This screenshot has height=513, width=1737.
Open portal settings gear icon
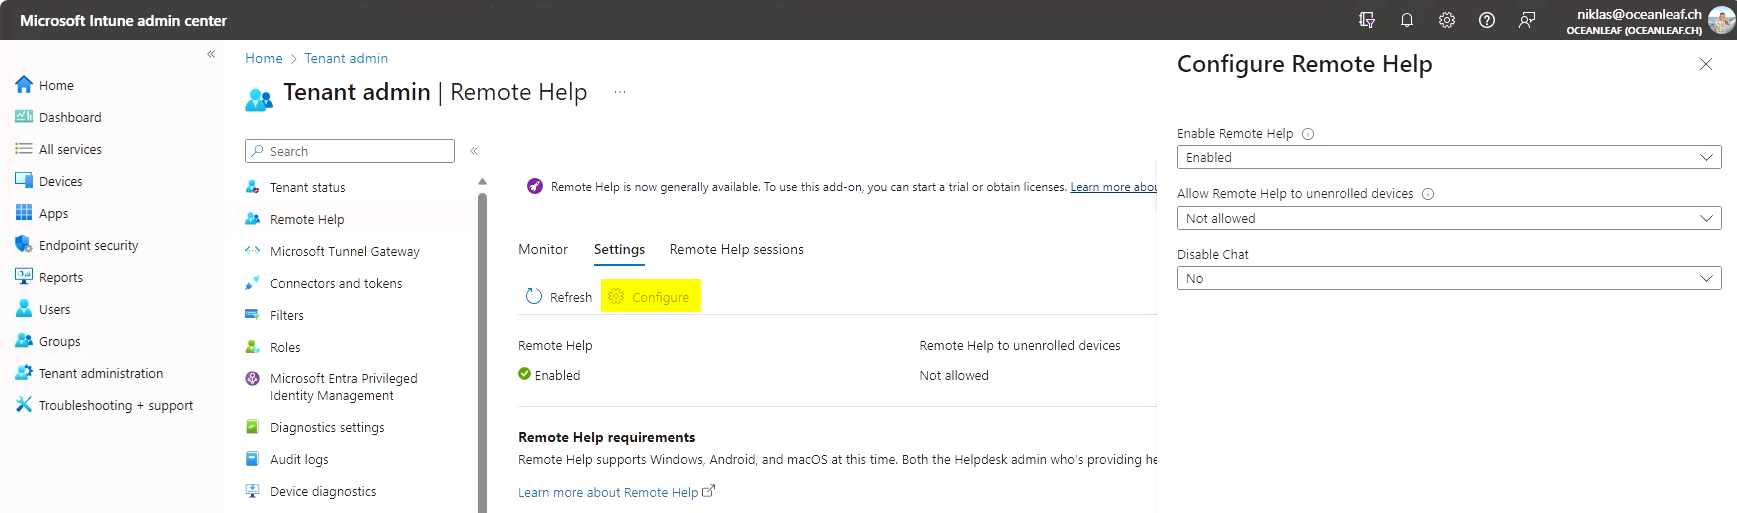pyautogui.click(x=1447, y=20)
